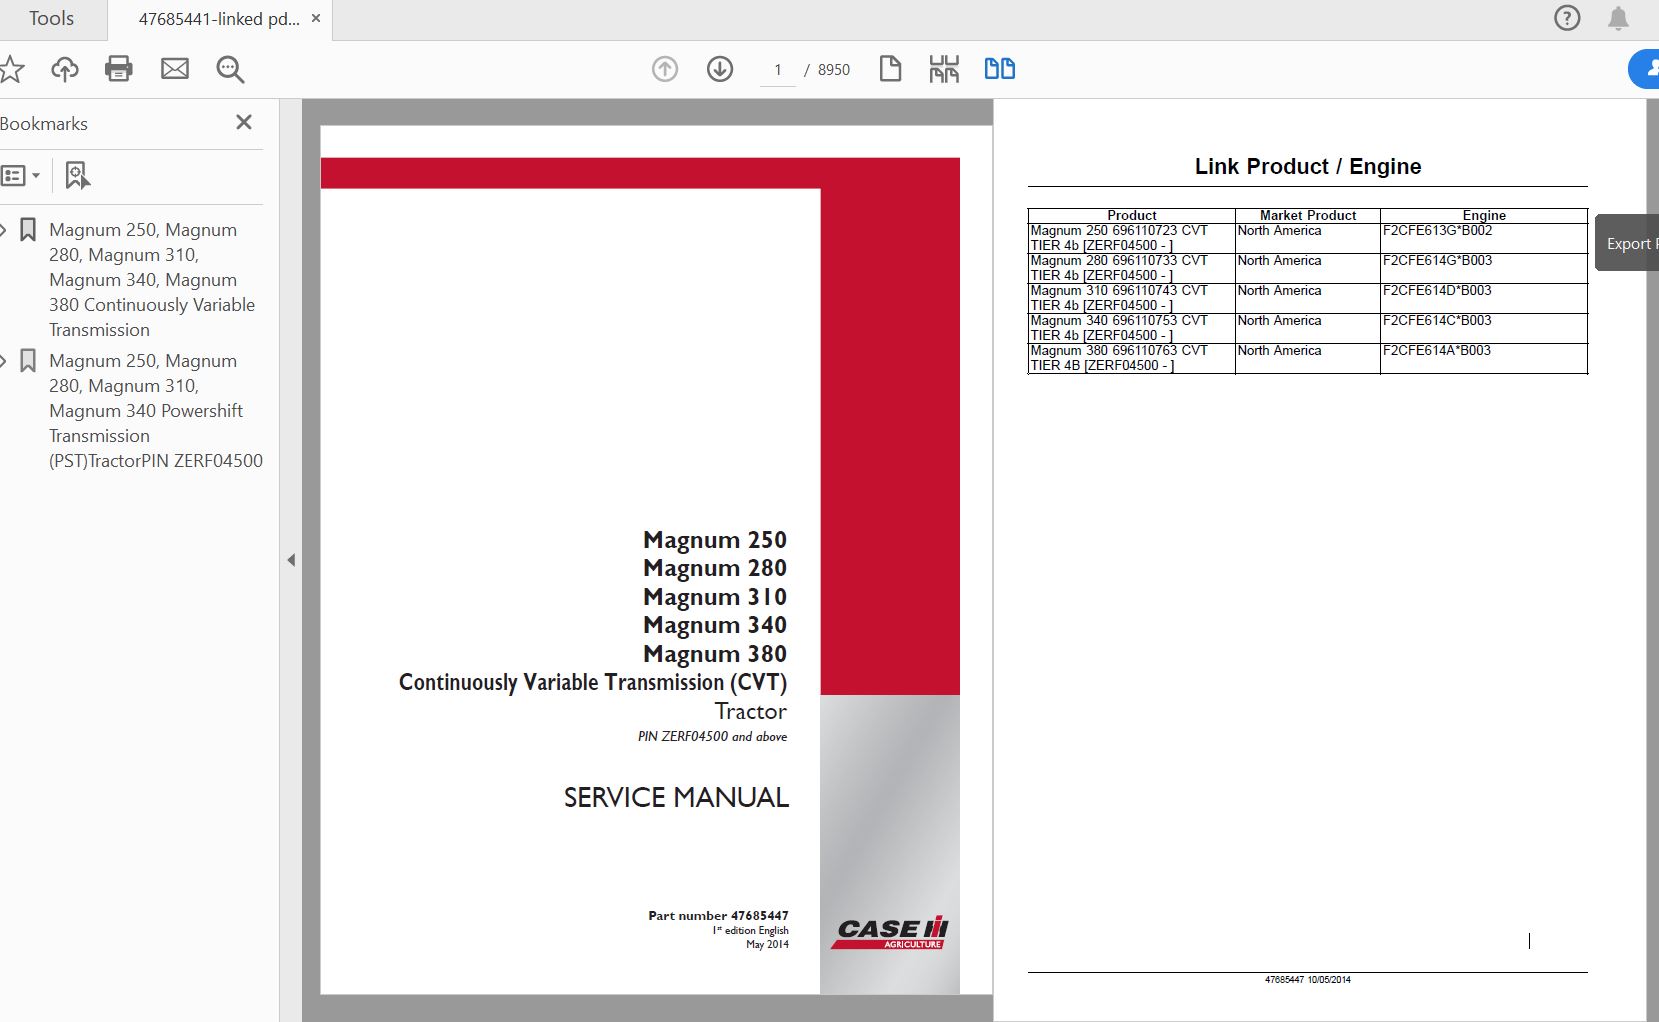
Task: Open bookmark Magnum 340 Powershift Transmission
Action: [156, 411]
